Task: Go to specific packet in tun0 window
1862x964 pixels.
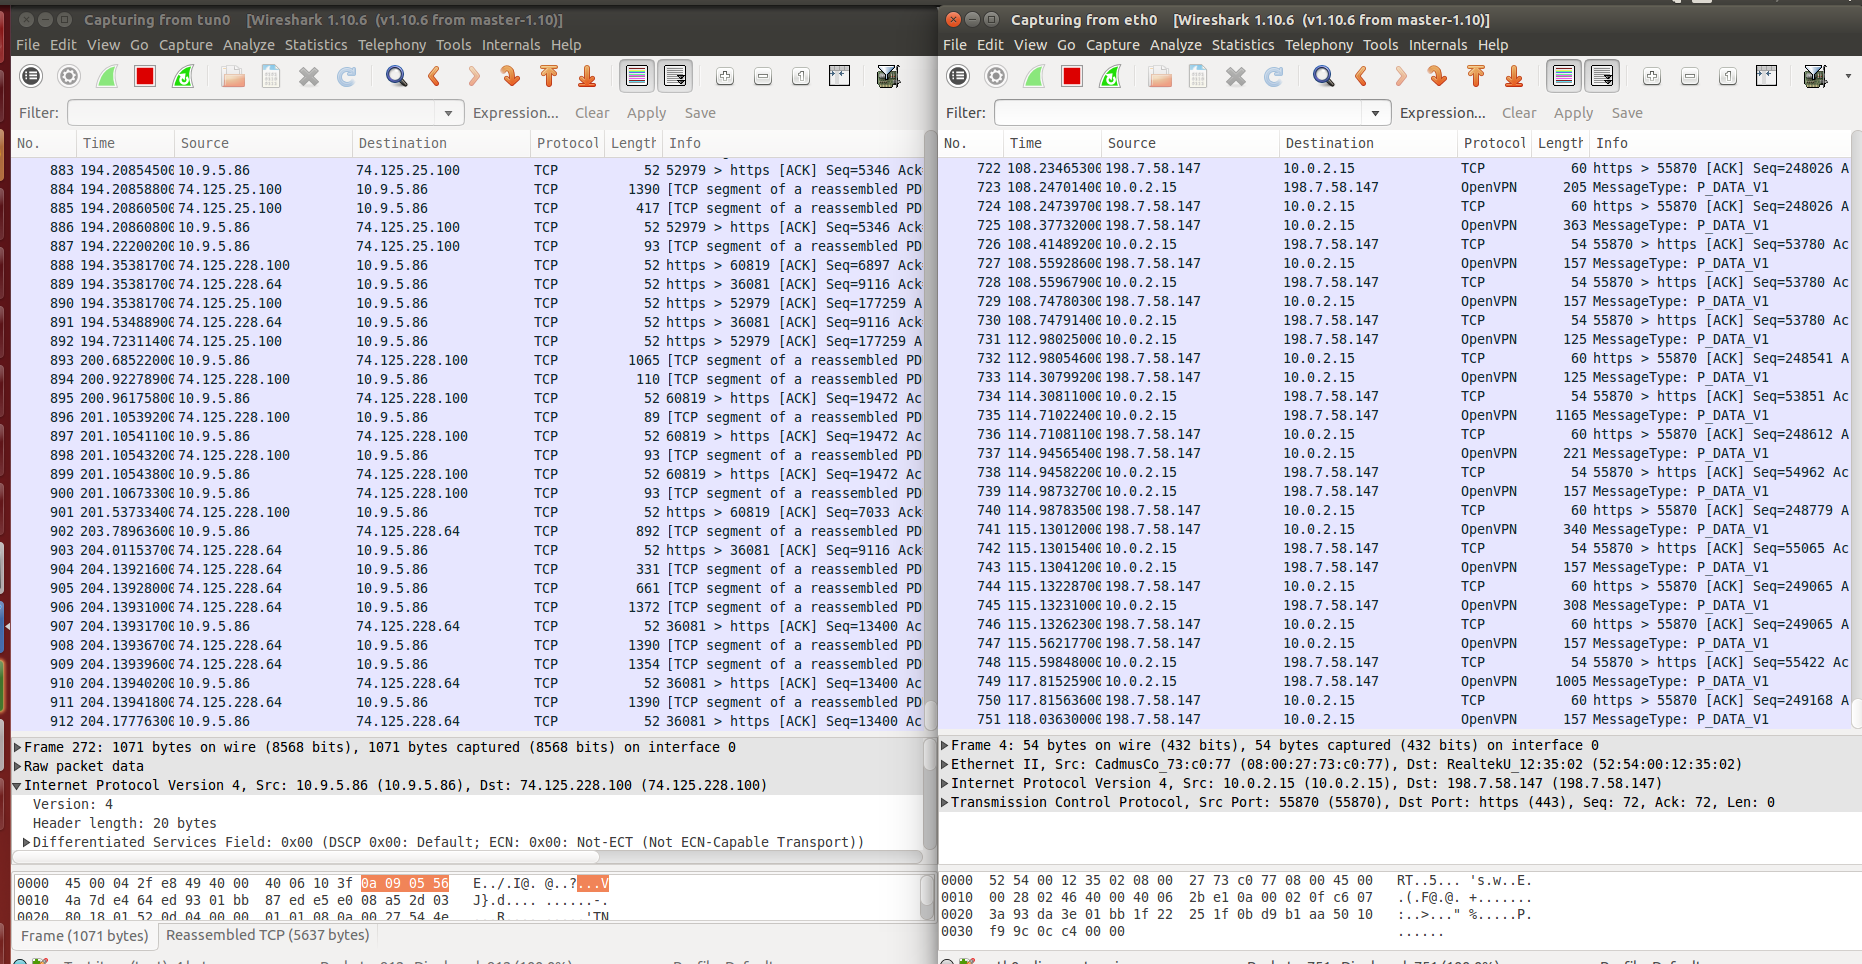Action: 511,76
